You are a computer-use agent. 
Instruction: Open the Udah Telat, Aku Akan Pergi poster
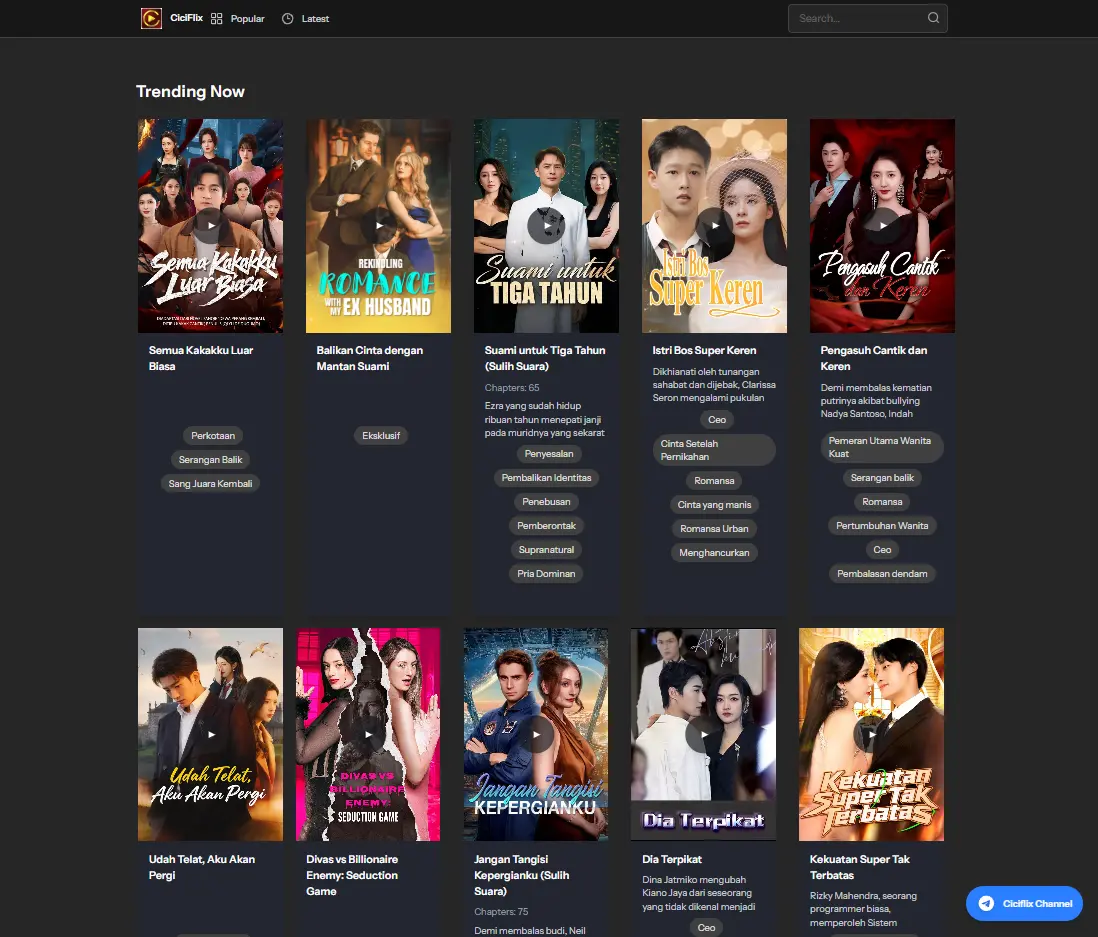210,733
